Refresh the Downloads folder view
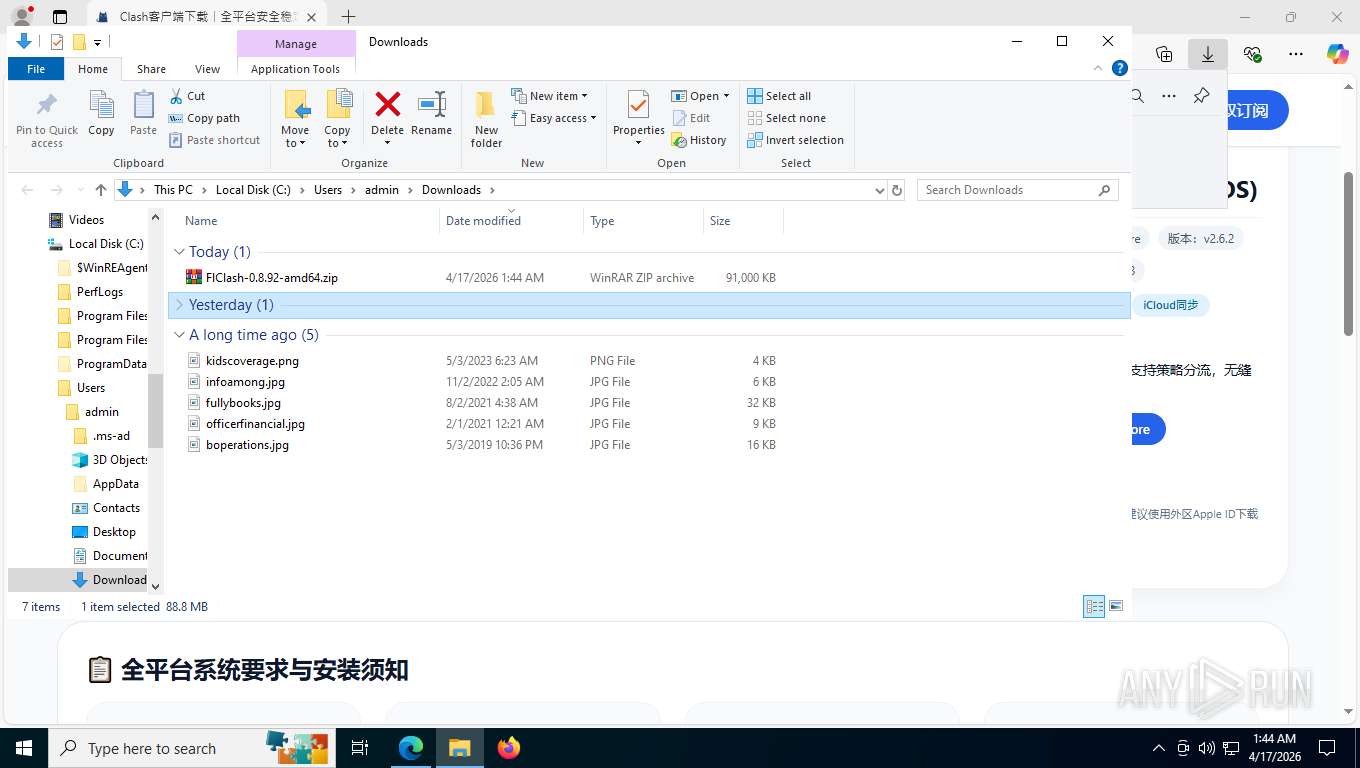Viewport: 1360px width, 768px height. tap(897, 190)
